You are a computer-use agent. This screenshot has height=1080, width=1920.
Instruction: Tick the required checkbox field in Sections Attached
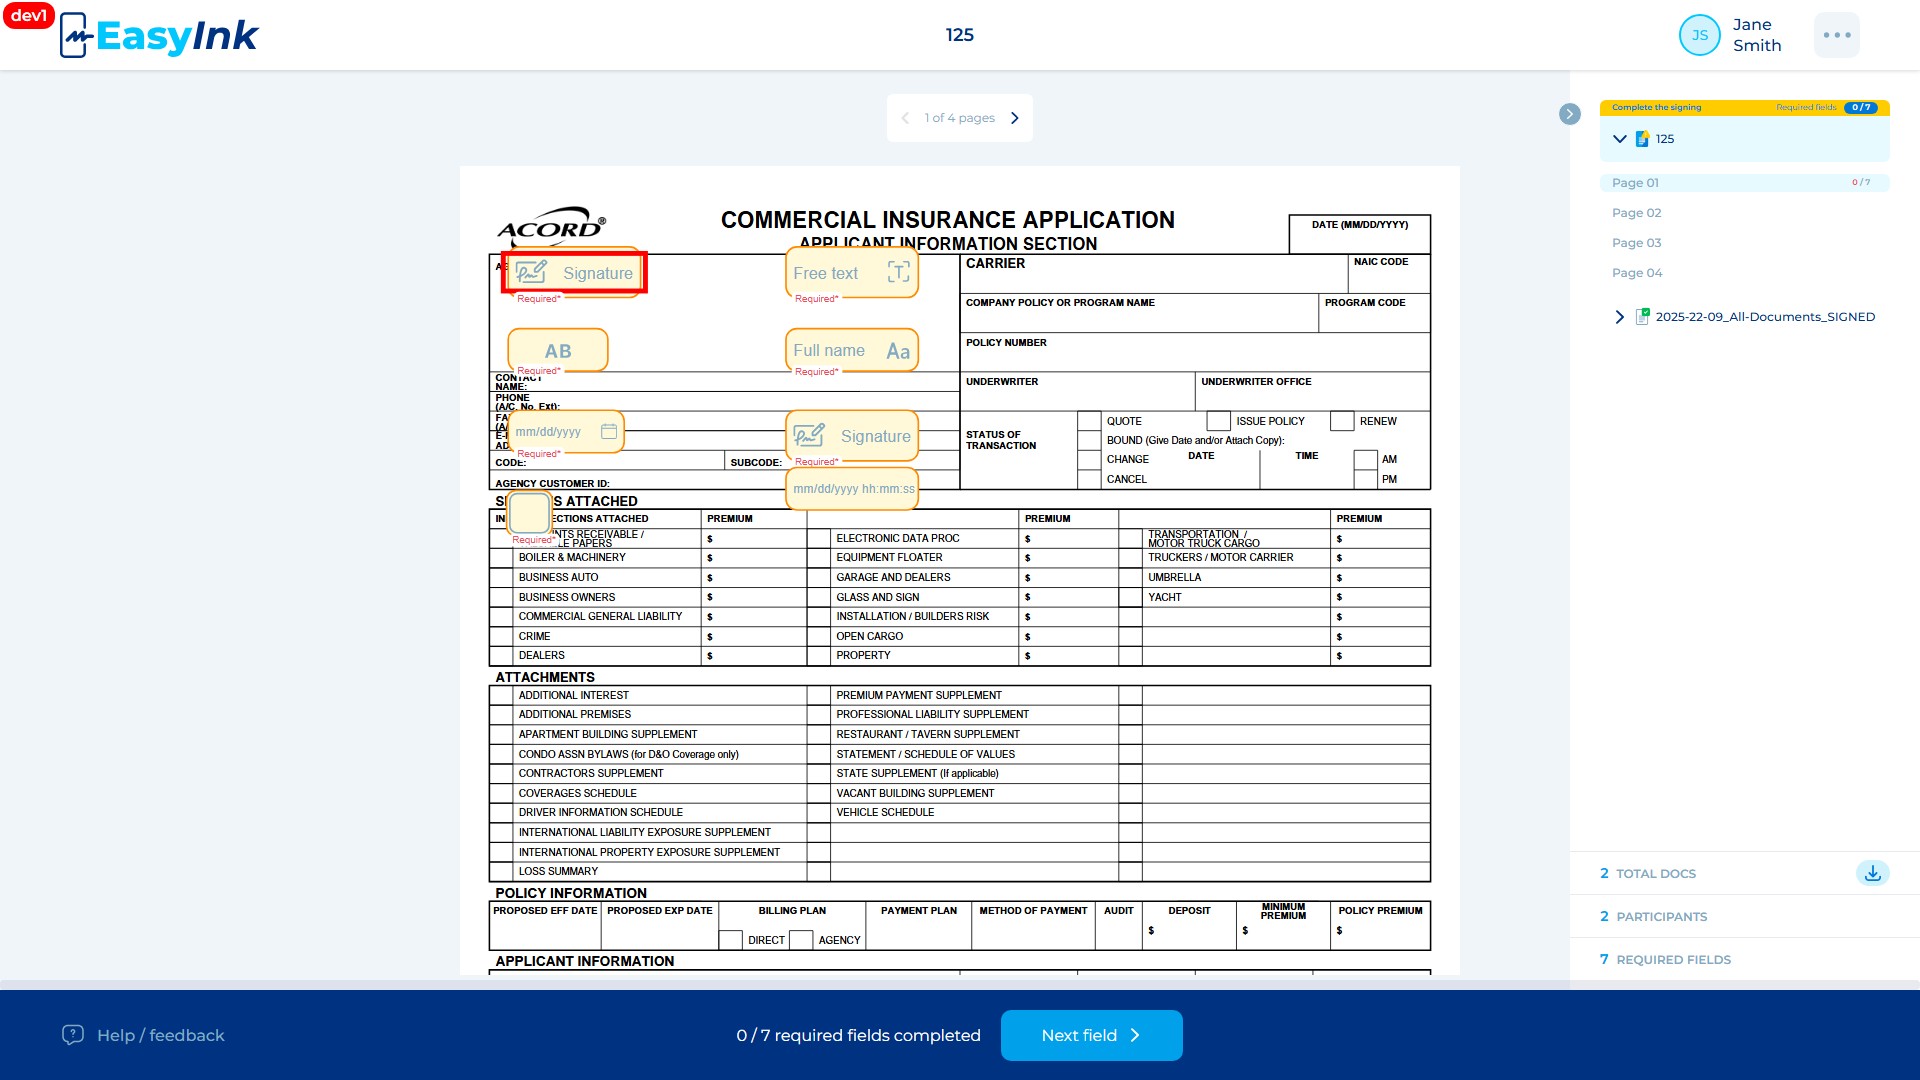pos(530,513)
